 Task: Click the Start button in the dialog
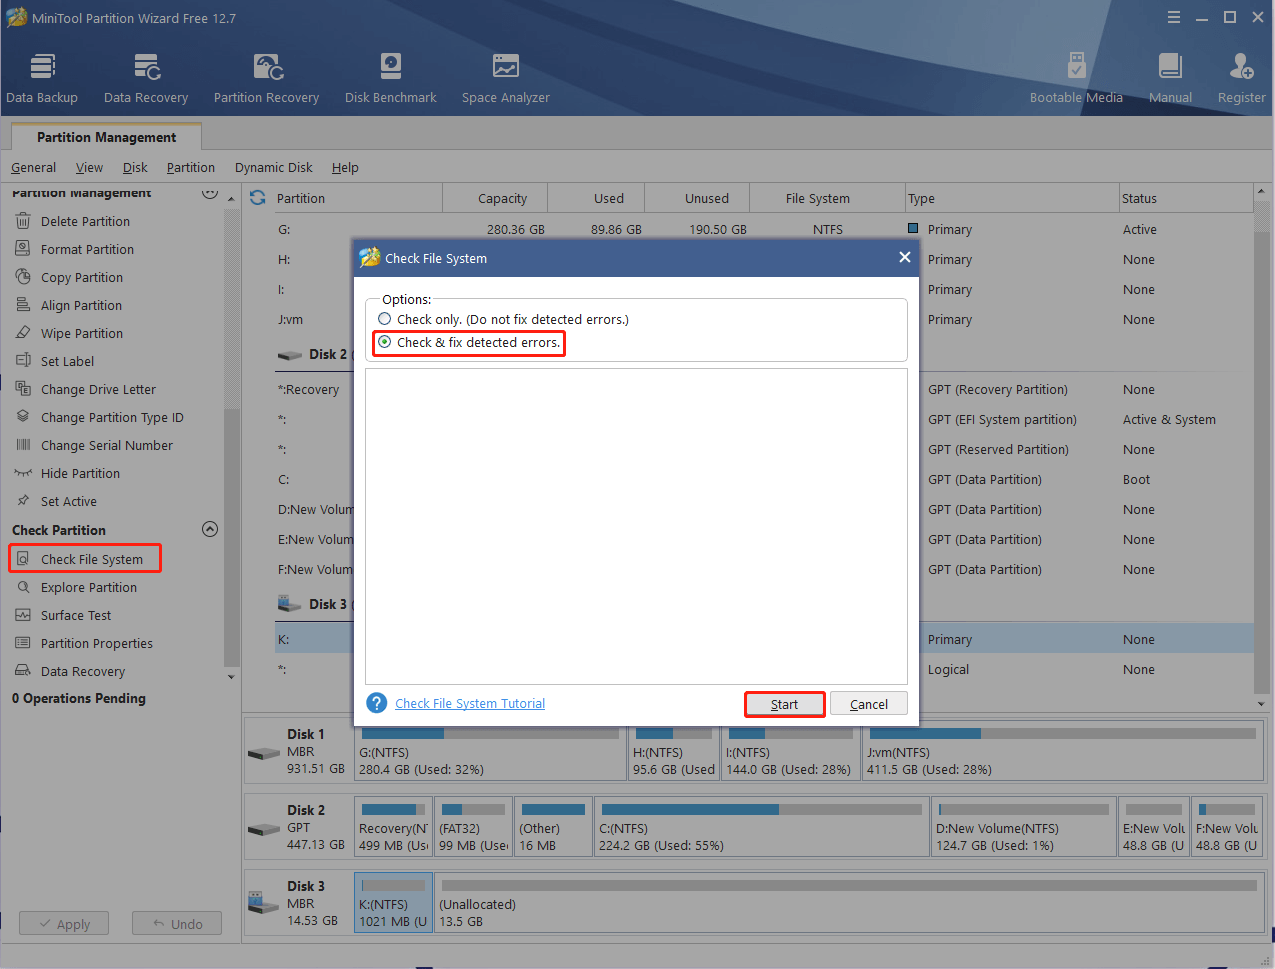pos(785,704)
